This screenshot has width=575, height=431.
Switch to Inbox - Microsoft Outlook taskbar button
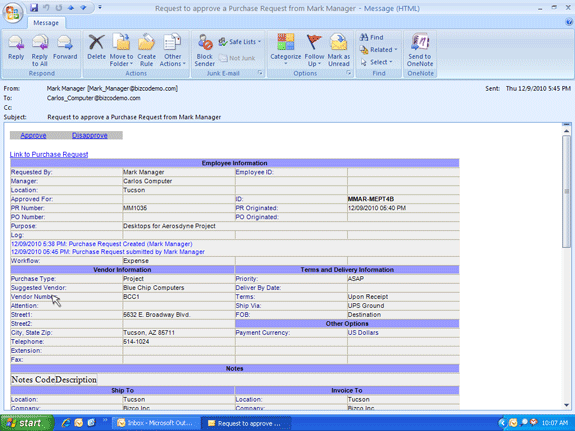(x=157, y=423)
